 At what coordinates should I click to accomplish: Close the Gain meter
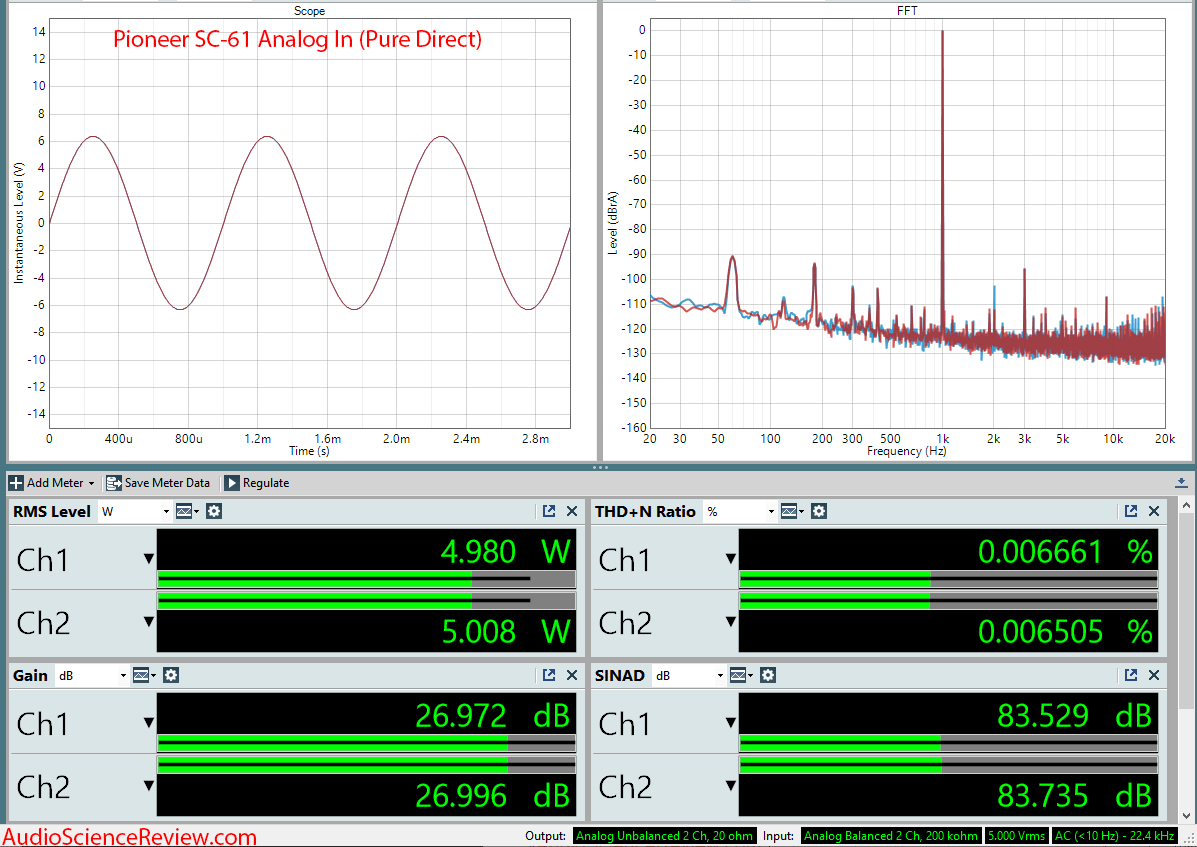(x=572, y=675)
